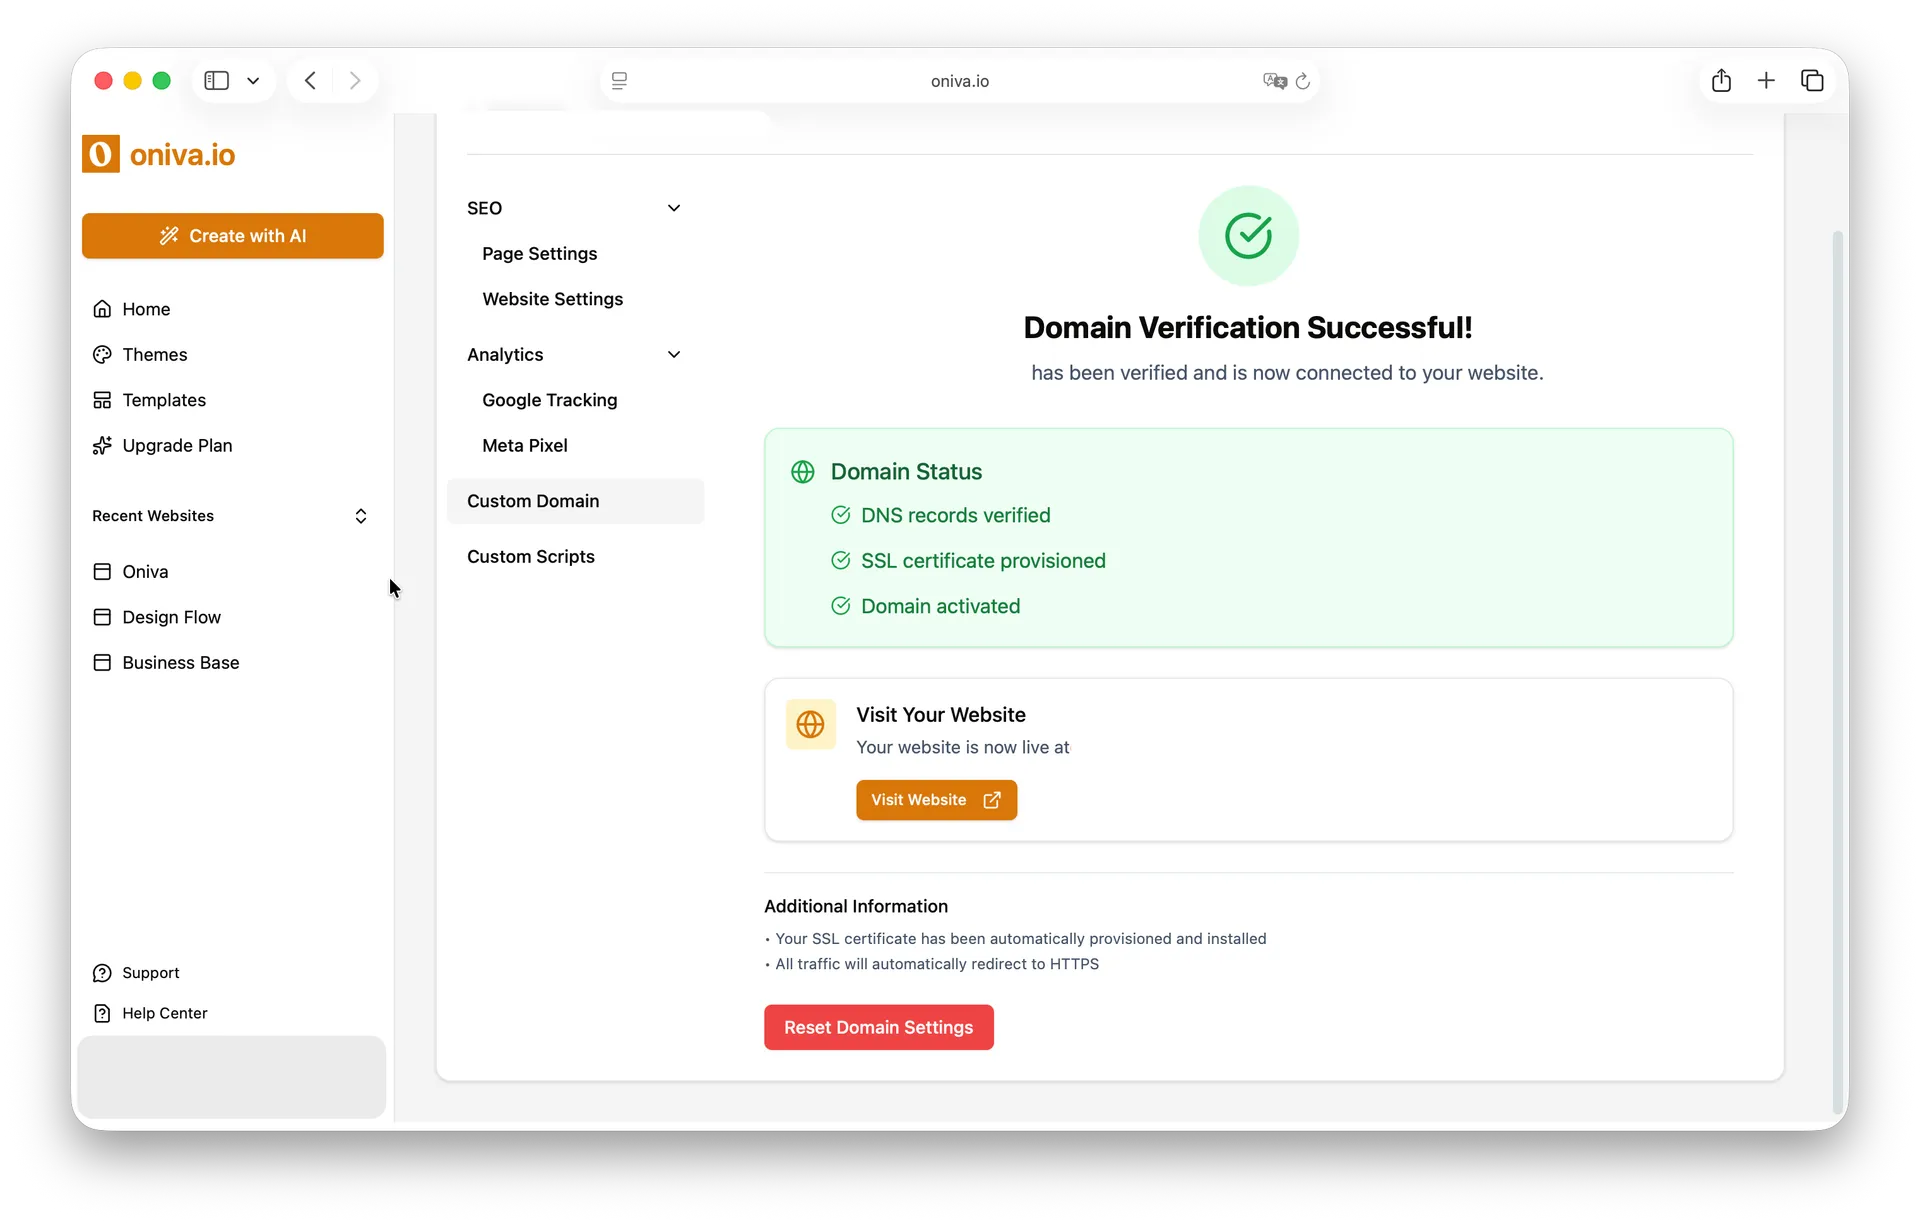This screenshot has width=1920, height=1224.
Task: Open the Design Flow website icon
Action: click(103, 617)
